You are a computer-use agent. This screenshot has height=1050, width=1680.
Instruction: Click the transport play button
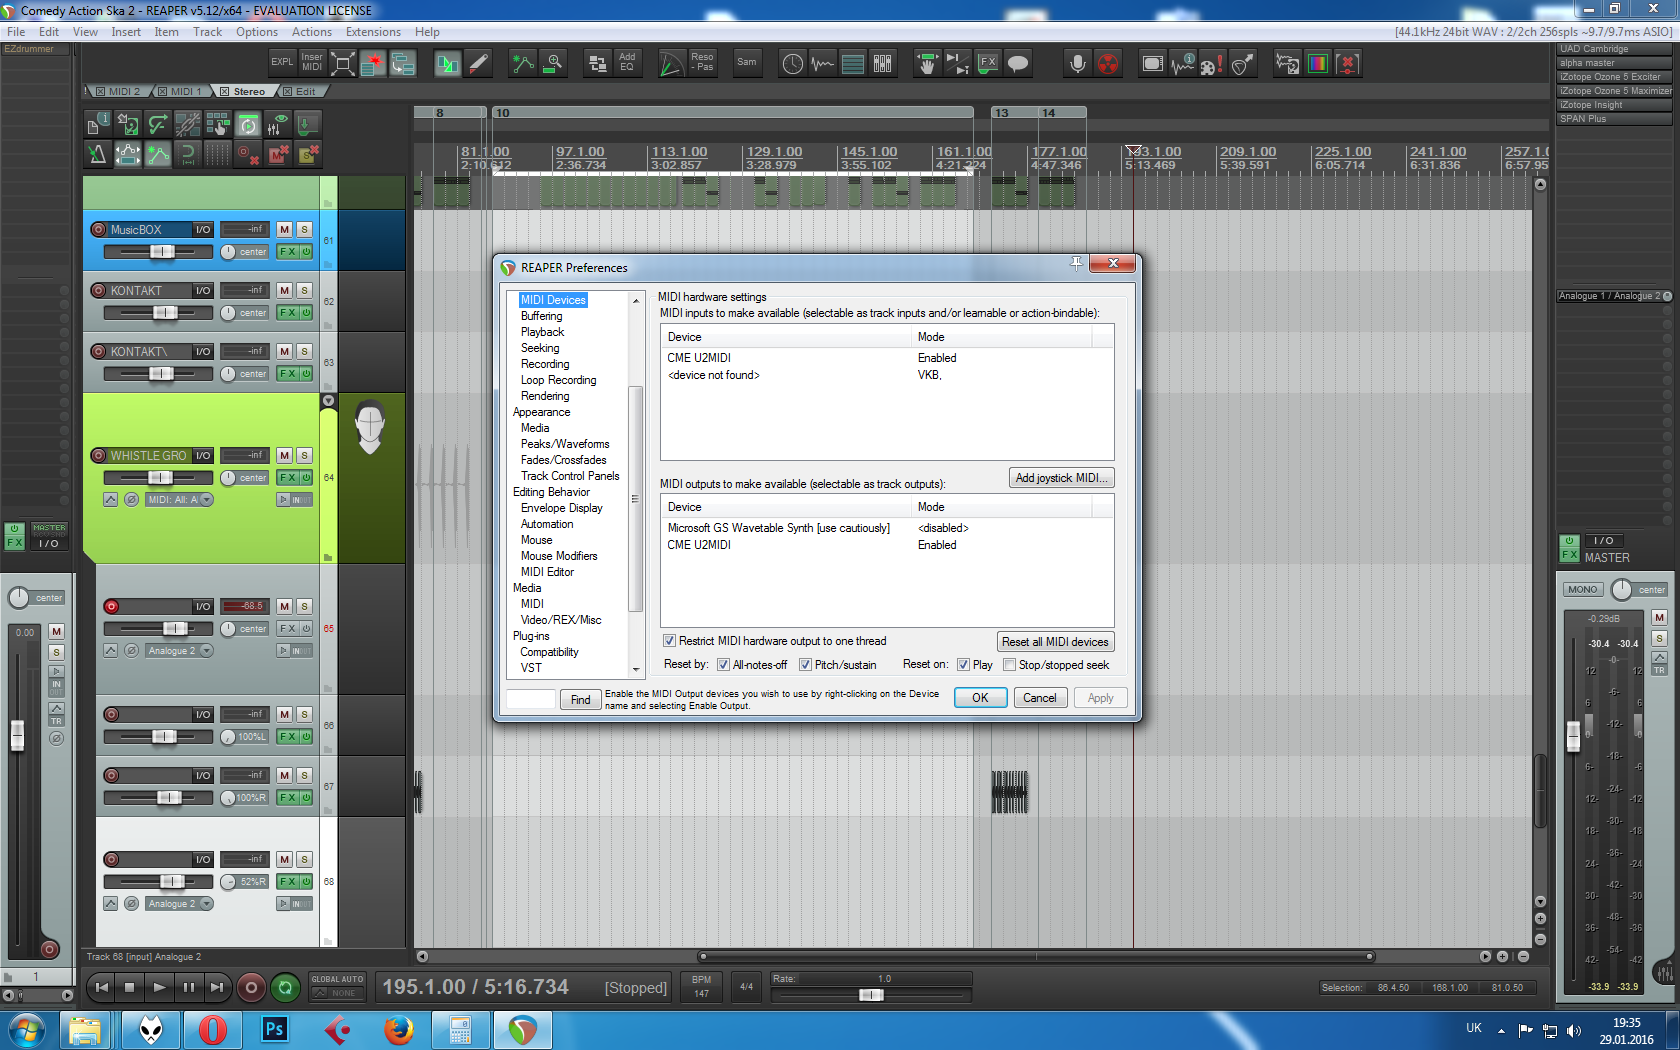click(159, 988)
